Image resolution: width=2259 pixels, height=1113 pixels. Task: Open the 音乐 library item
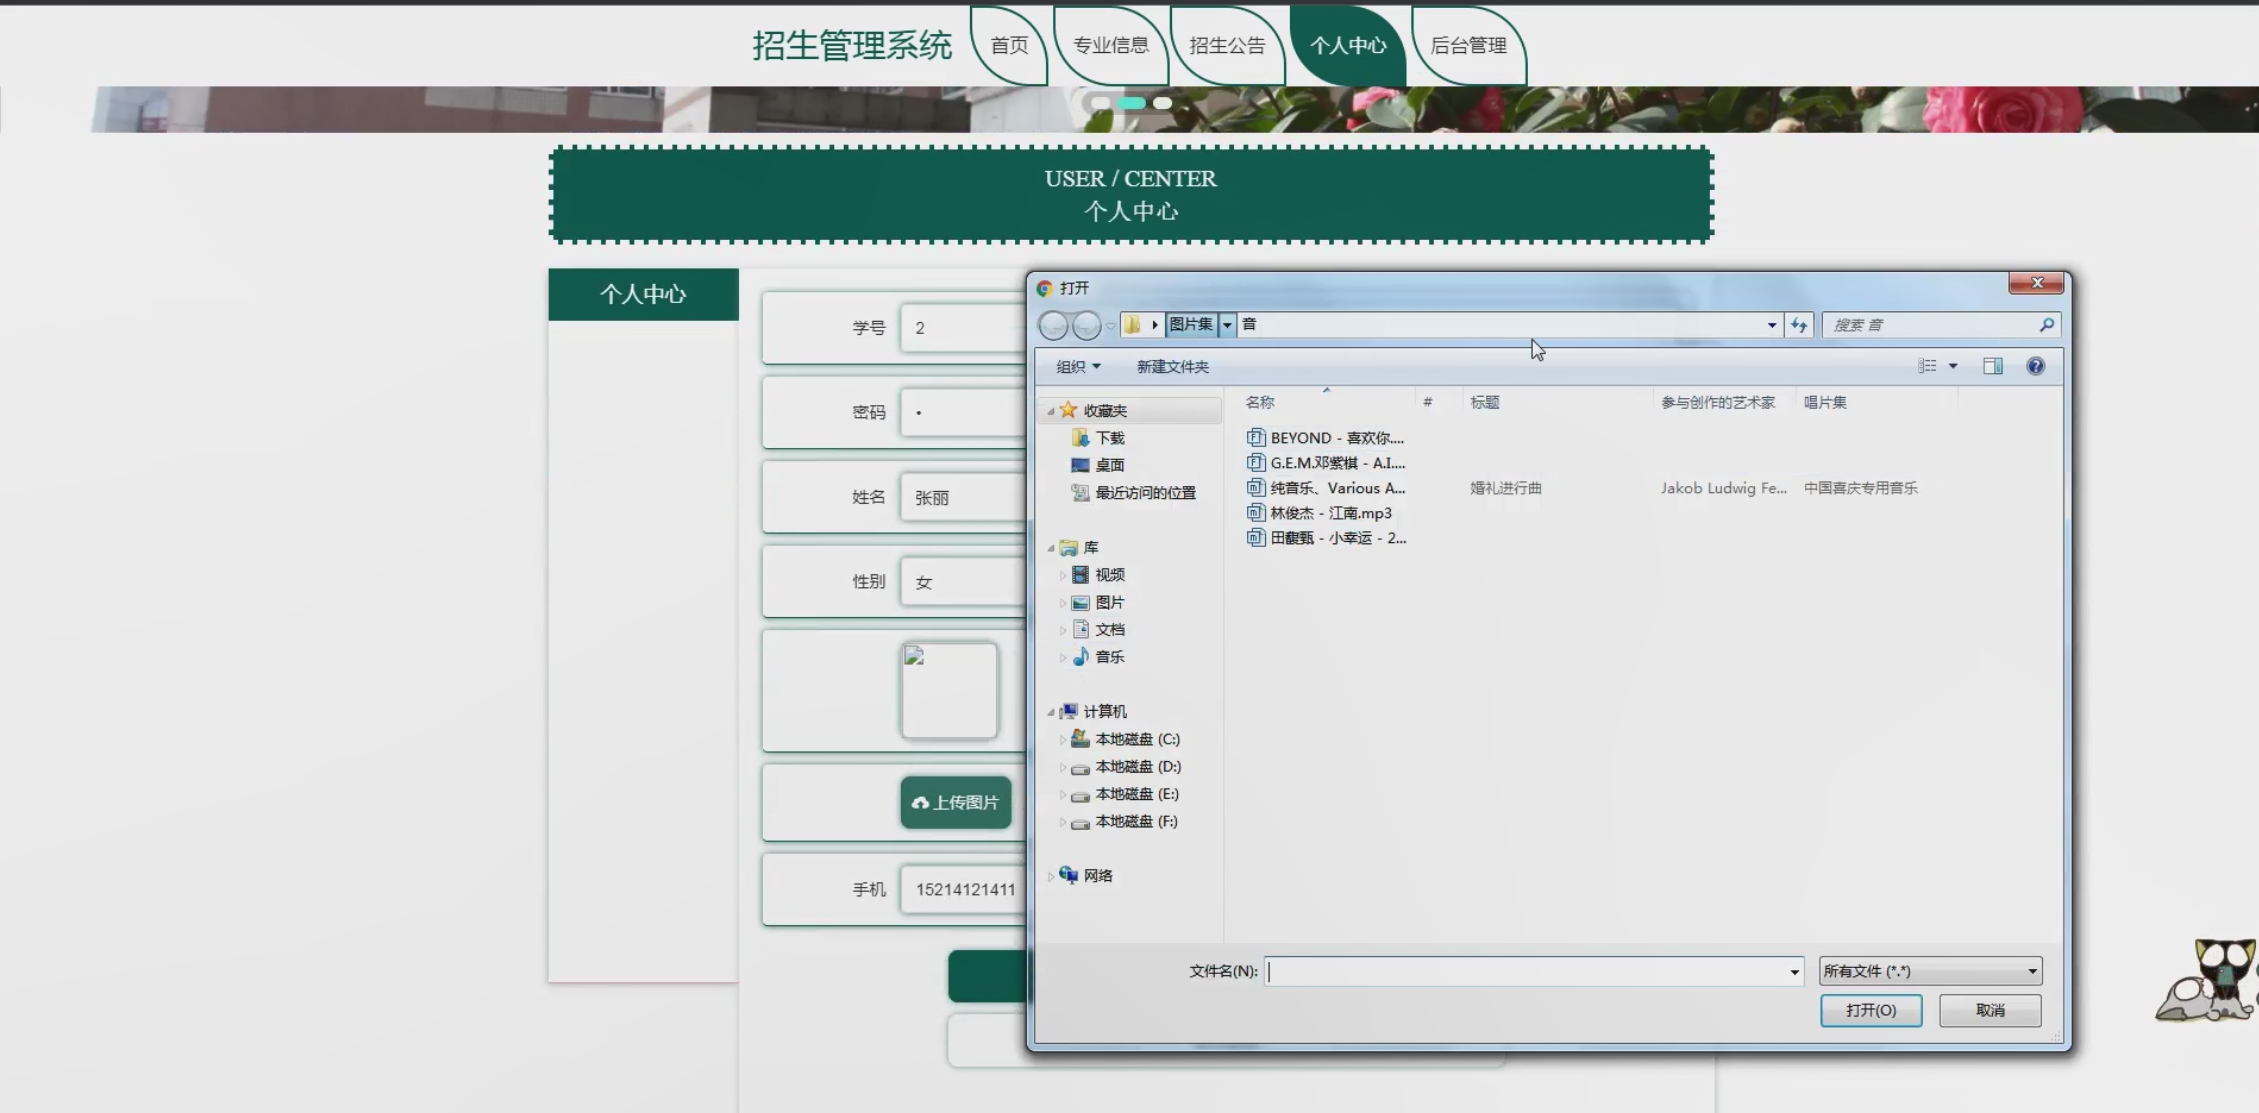tap(1108, 657)
